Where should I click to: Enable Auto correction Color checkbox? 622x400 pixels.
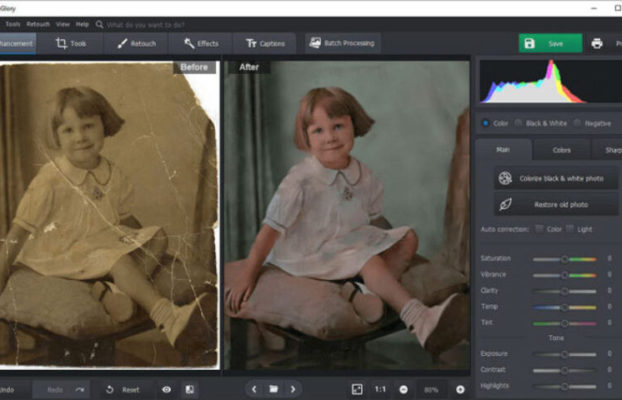pos(539,229)
